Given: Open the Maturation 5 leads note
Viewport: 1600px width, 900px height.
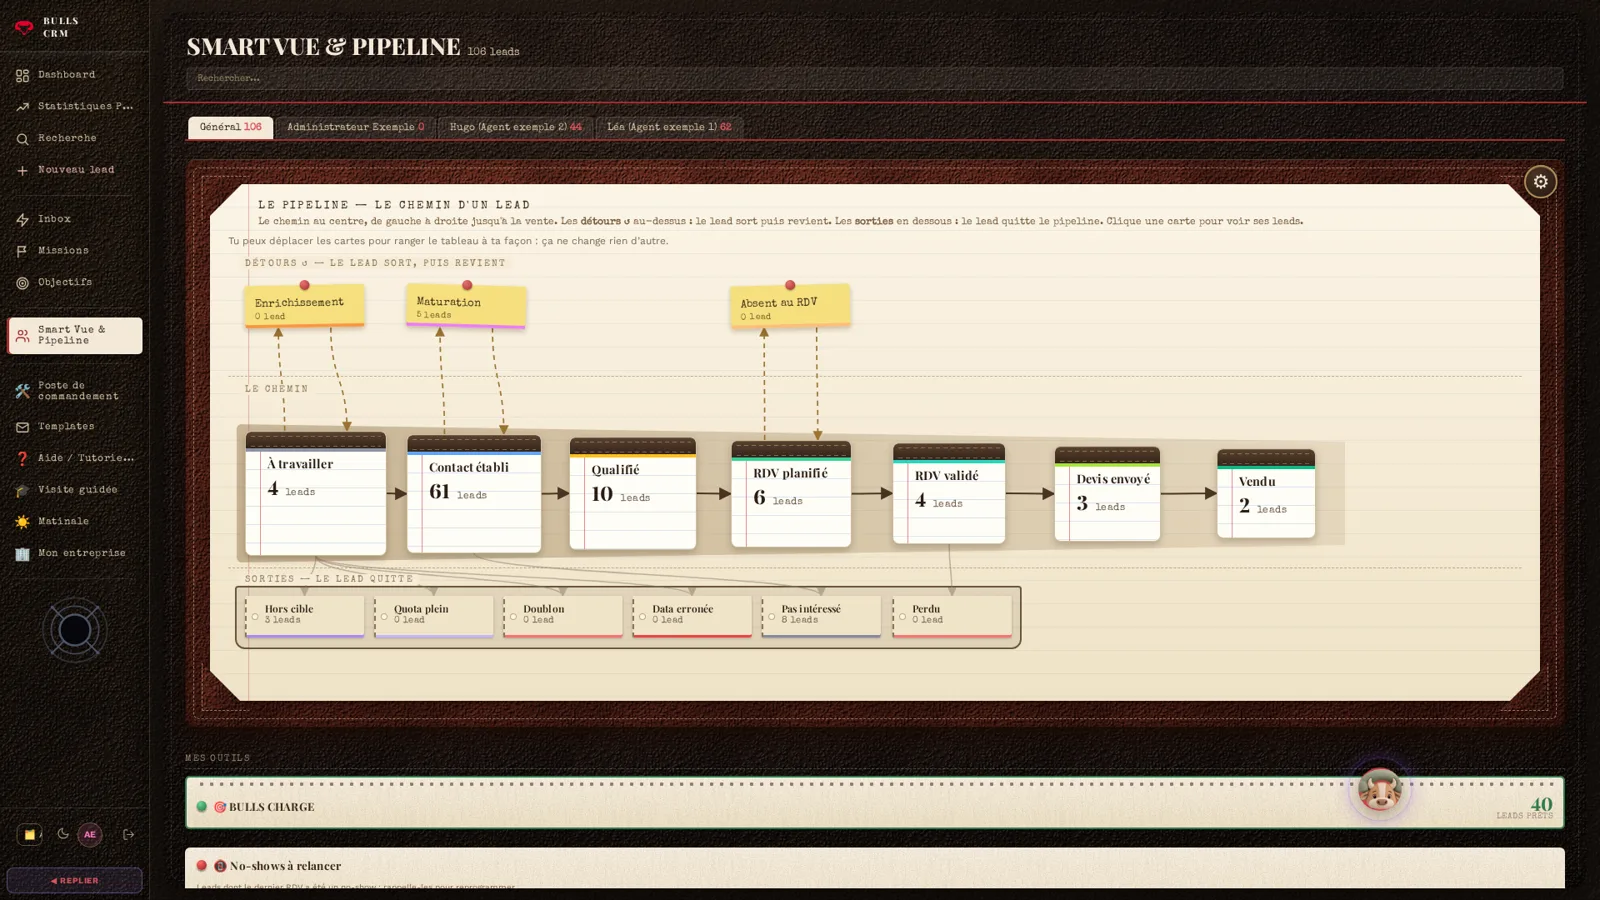Looking at the screenshot, I should click(466, 307).
